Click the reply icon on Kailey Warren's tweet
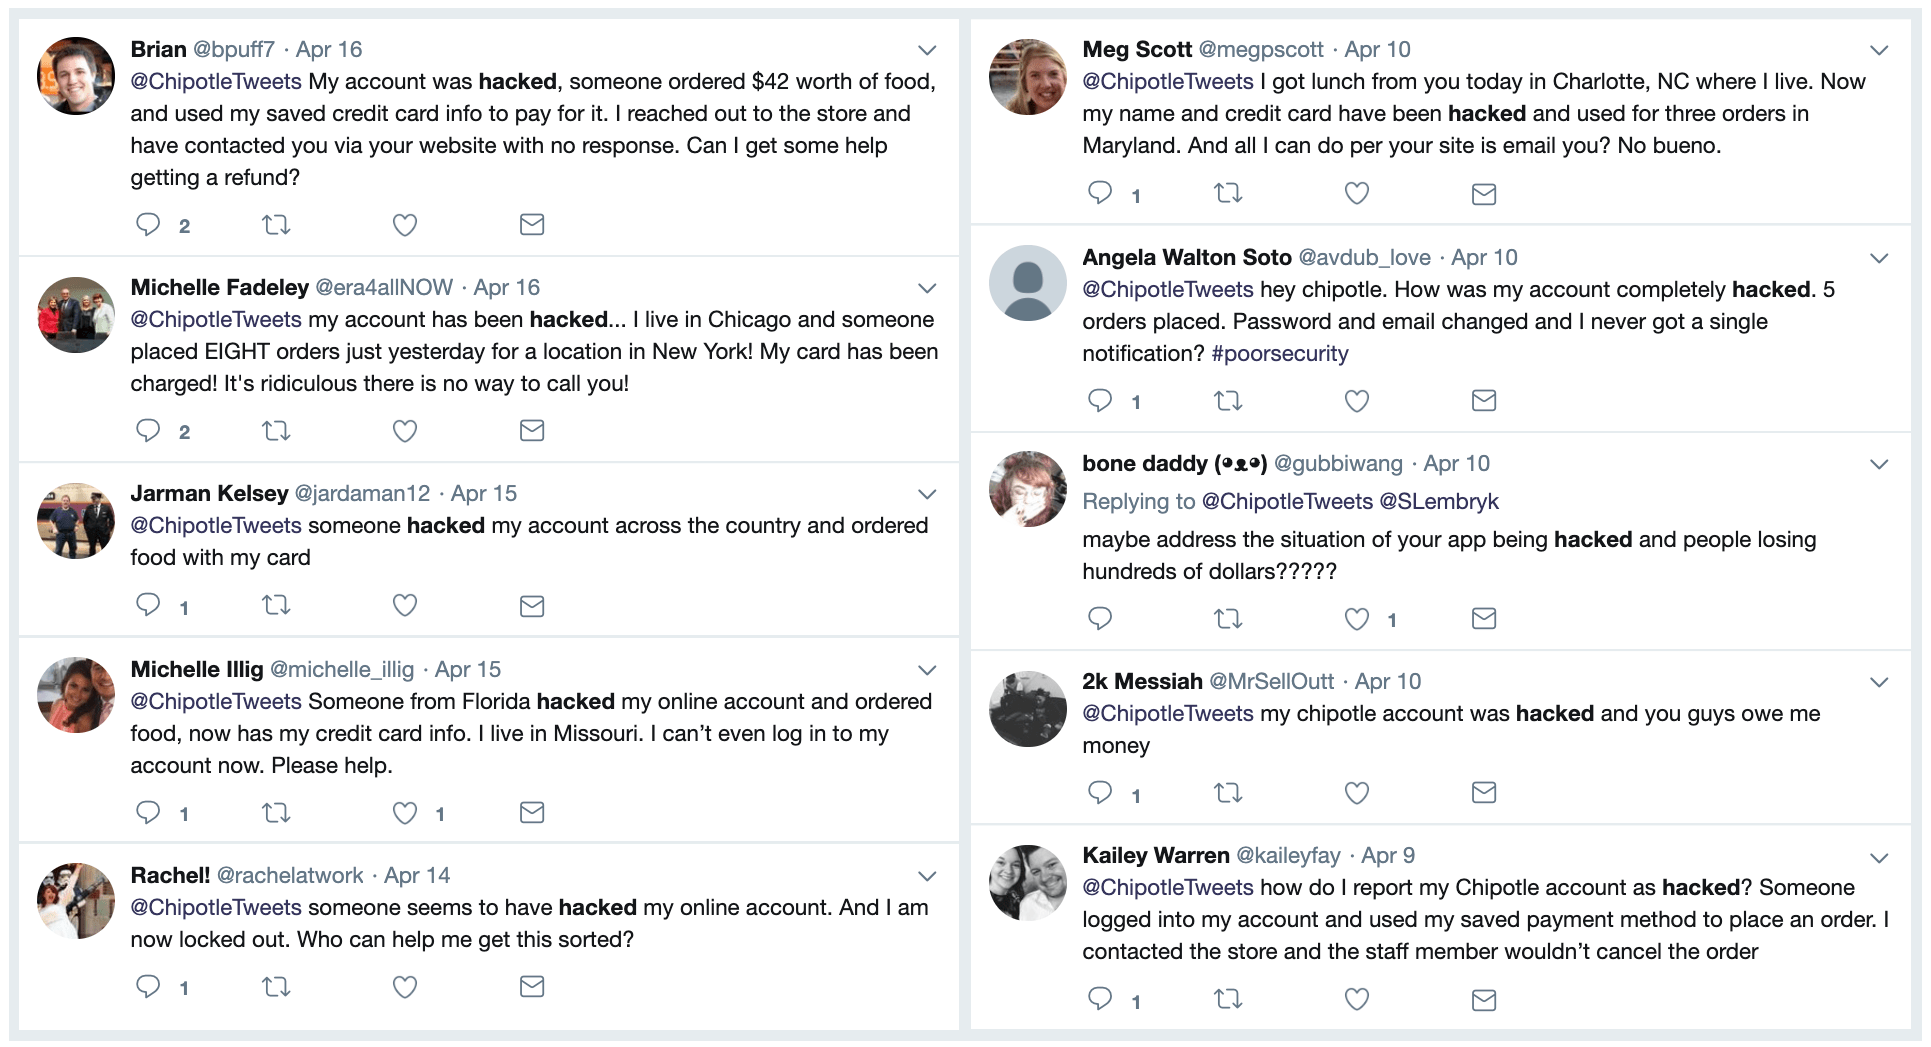1931x1047 pixels. 1100,999
